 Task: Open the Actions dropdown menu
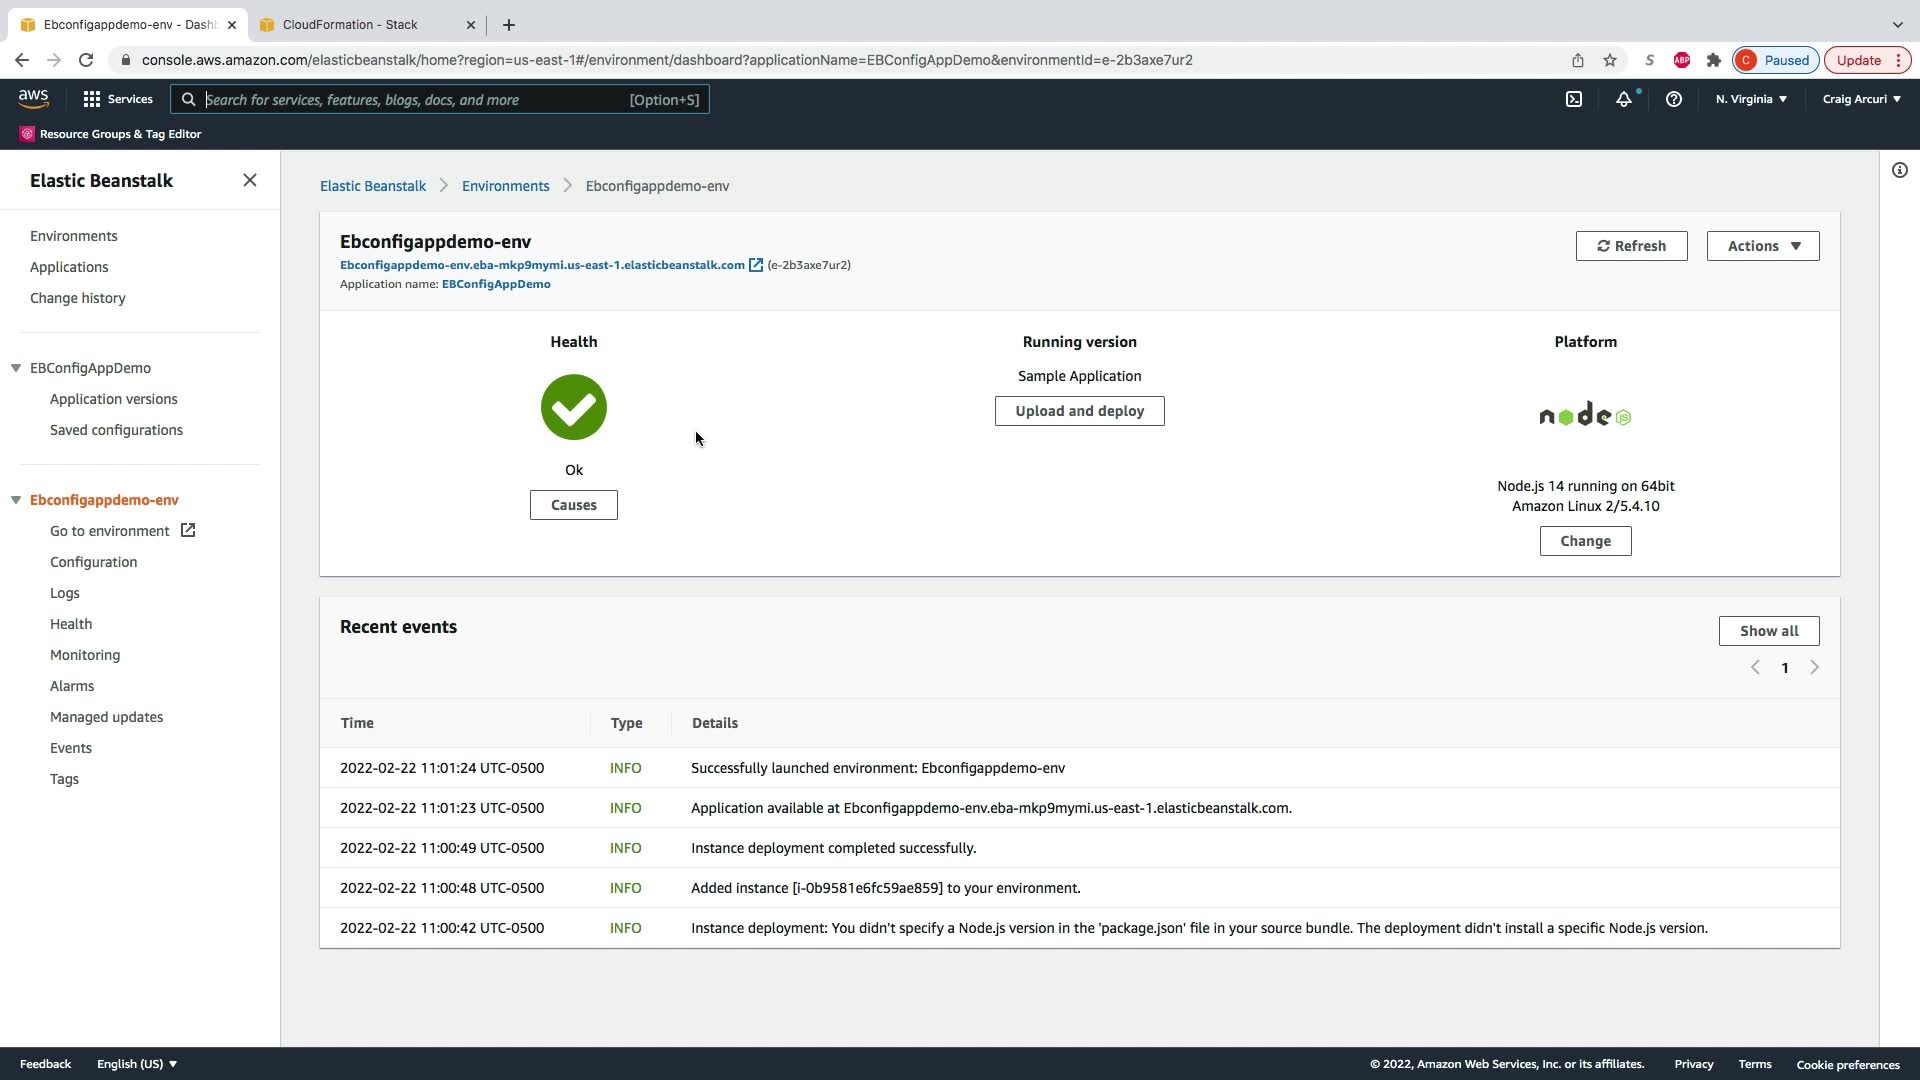coord(1762,246)
